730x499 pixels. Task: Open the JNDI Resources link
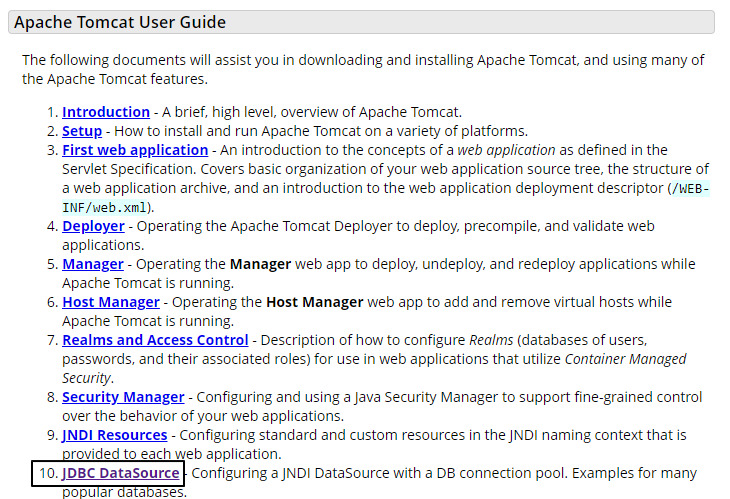point(115,435)
